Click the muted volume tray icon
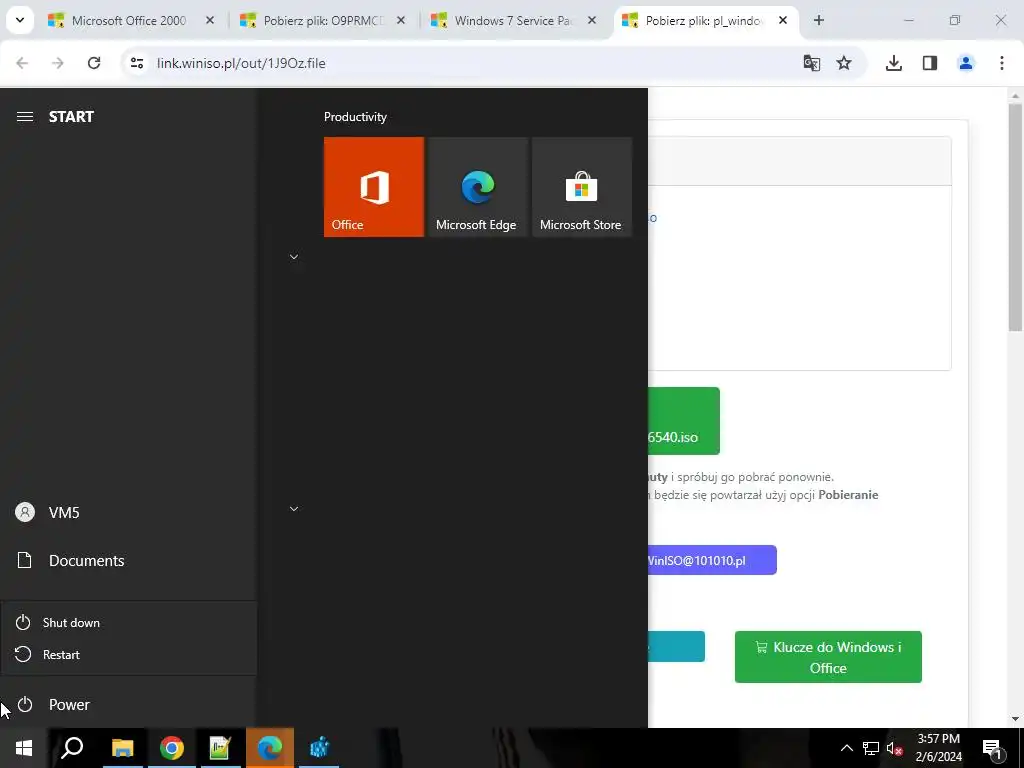The width and height of the screenshot is (1024, 768). tap(894, 748)
